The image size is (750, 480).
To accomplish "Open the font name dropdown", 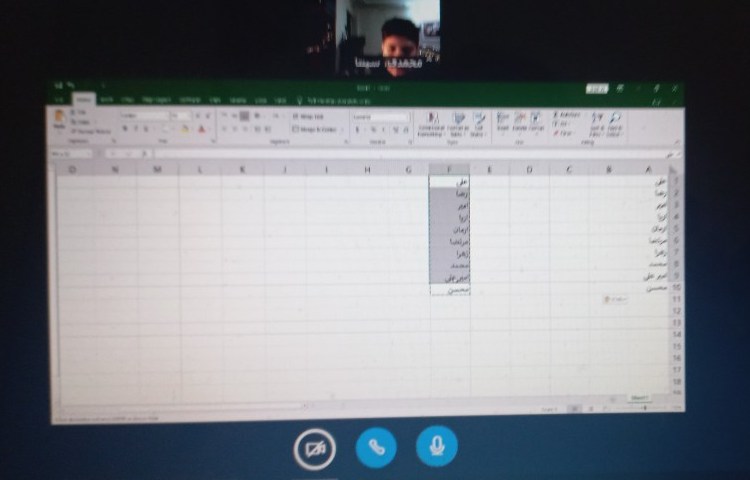I will (x=143, y=116).
